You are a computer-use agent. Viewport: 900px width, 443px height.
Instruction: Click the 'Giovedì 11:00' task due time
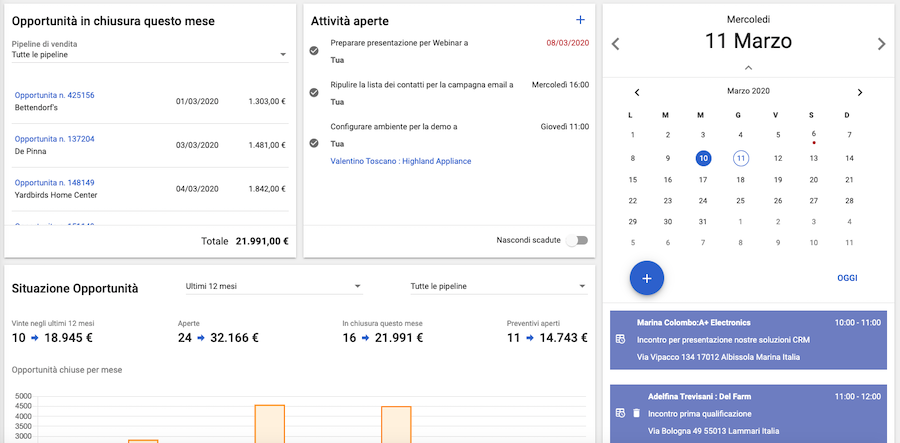click(x=565, y=127)
